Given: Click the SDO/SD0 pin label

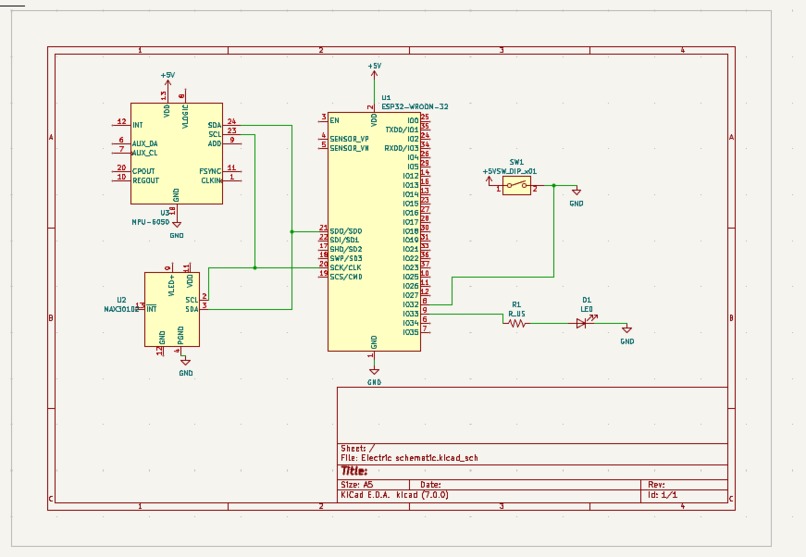Looking at the screenshot, I should (345, 231).
